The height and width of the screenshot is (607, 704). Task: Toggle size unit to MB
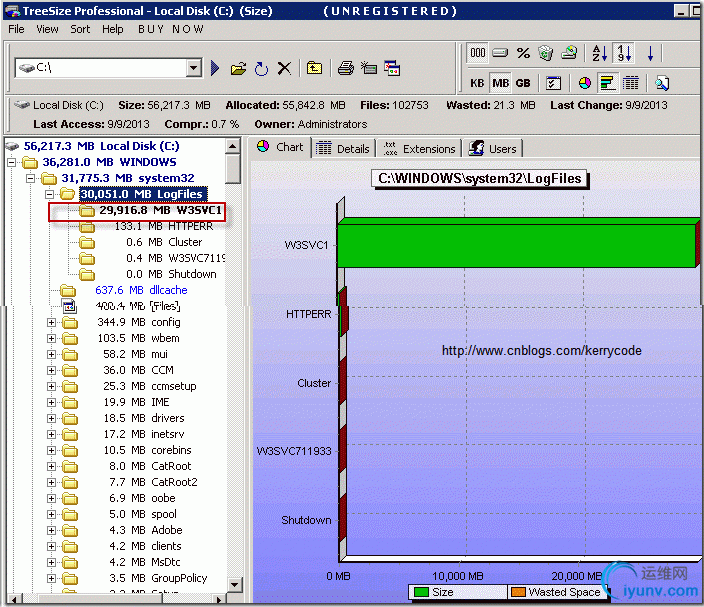(500, 83)
